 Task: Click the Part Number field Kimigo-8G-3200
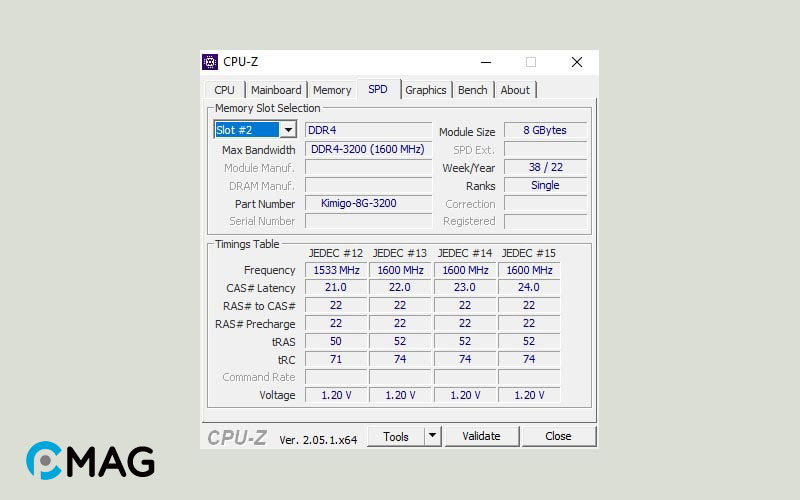(368, 203)
